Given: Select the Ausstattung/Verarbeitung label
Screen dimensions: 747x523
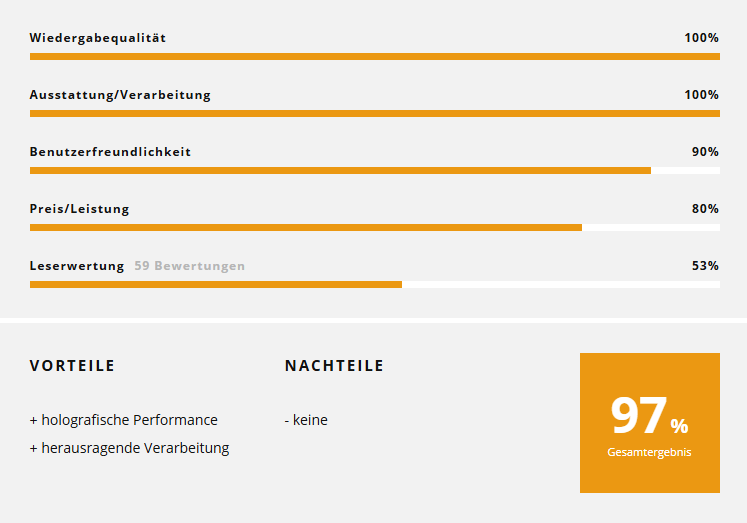Looking at the screenshot, I should [120, 95].
